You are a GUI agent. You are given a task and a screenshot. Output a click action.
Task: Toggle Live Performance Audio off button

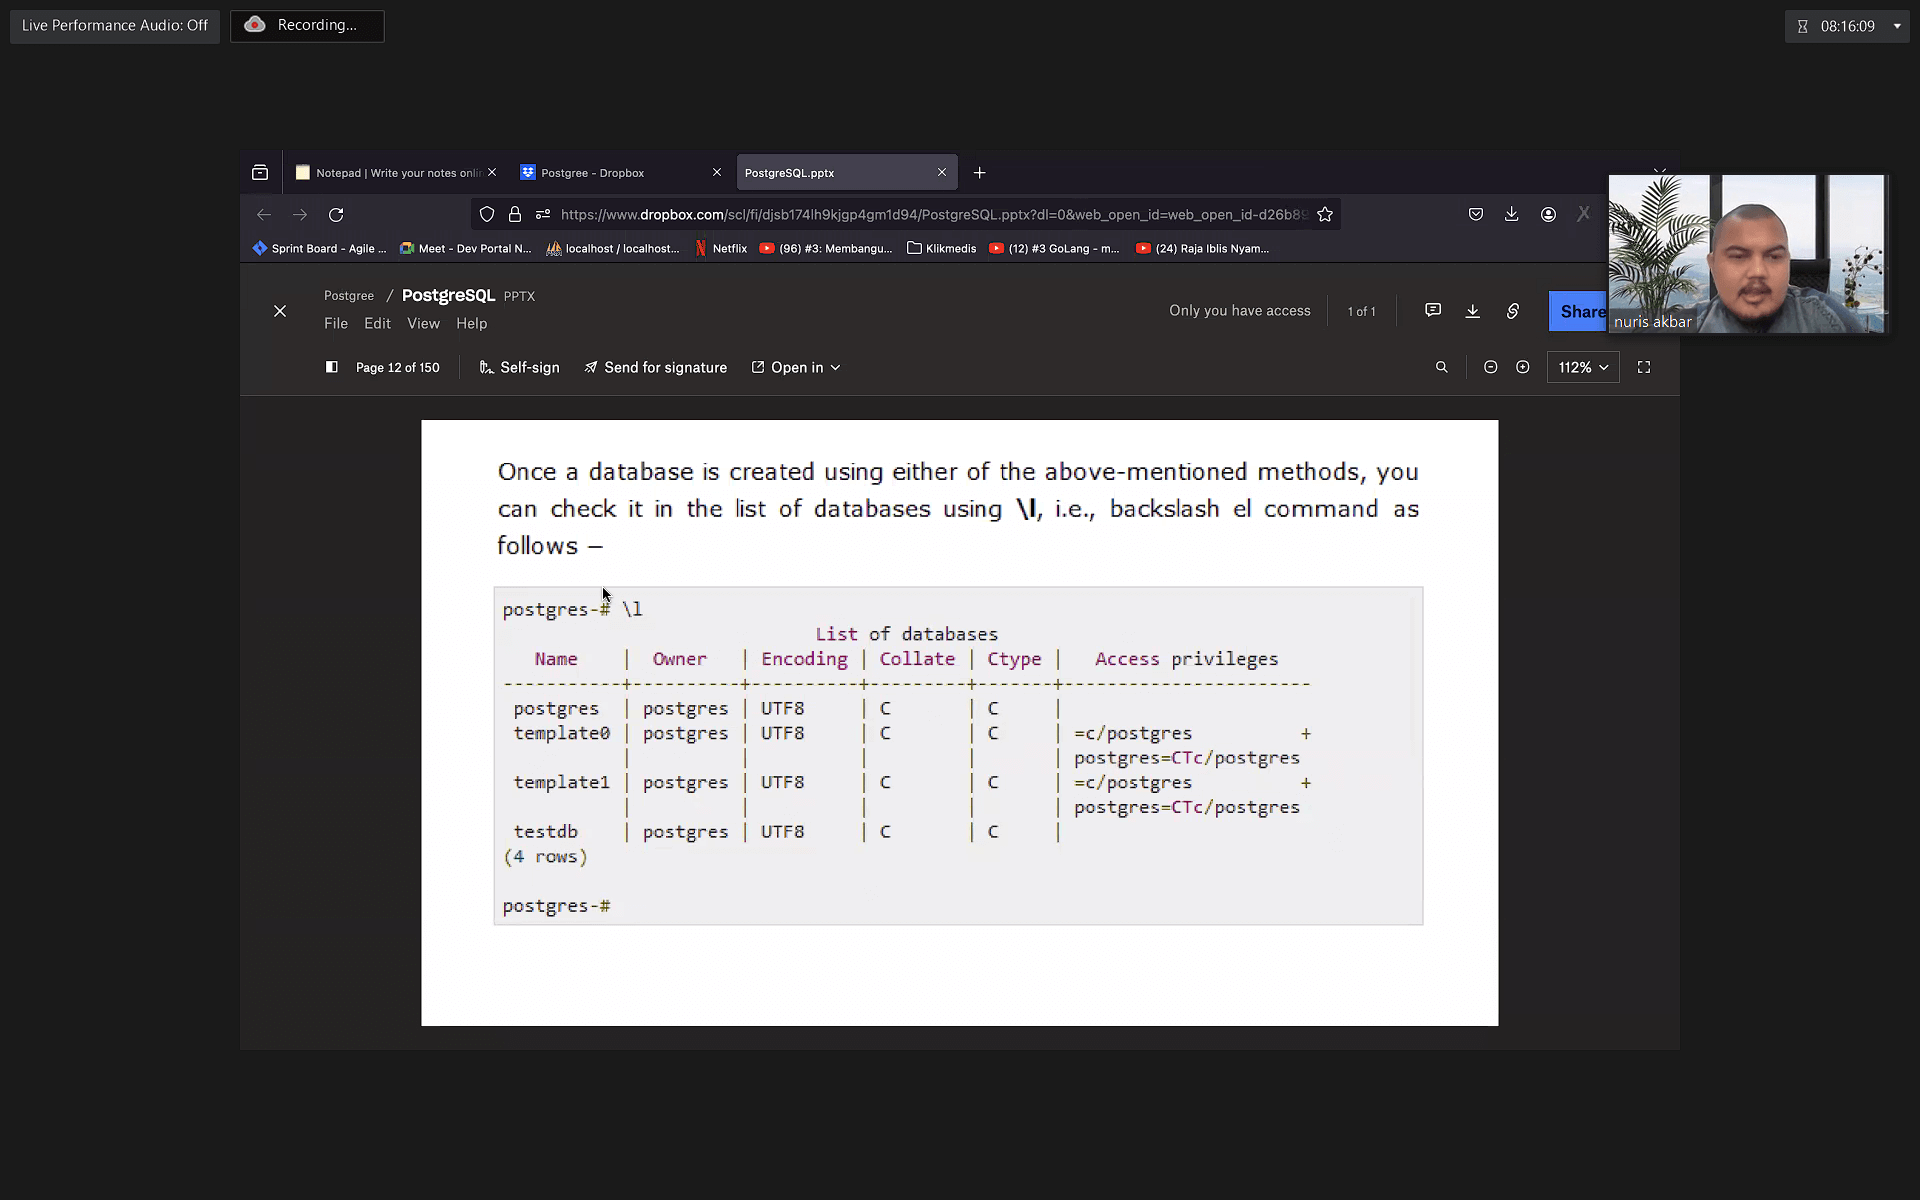click(115, 25)
